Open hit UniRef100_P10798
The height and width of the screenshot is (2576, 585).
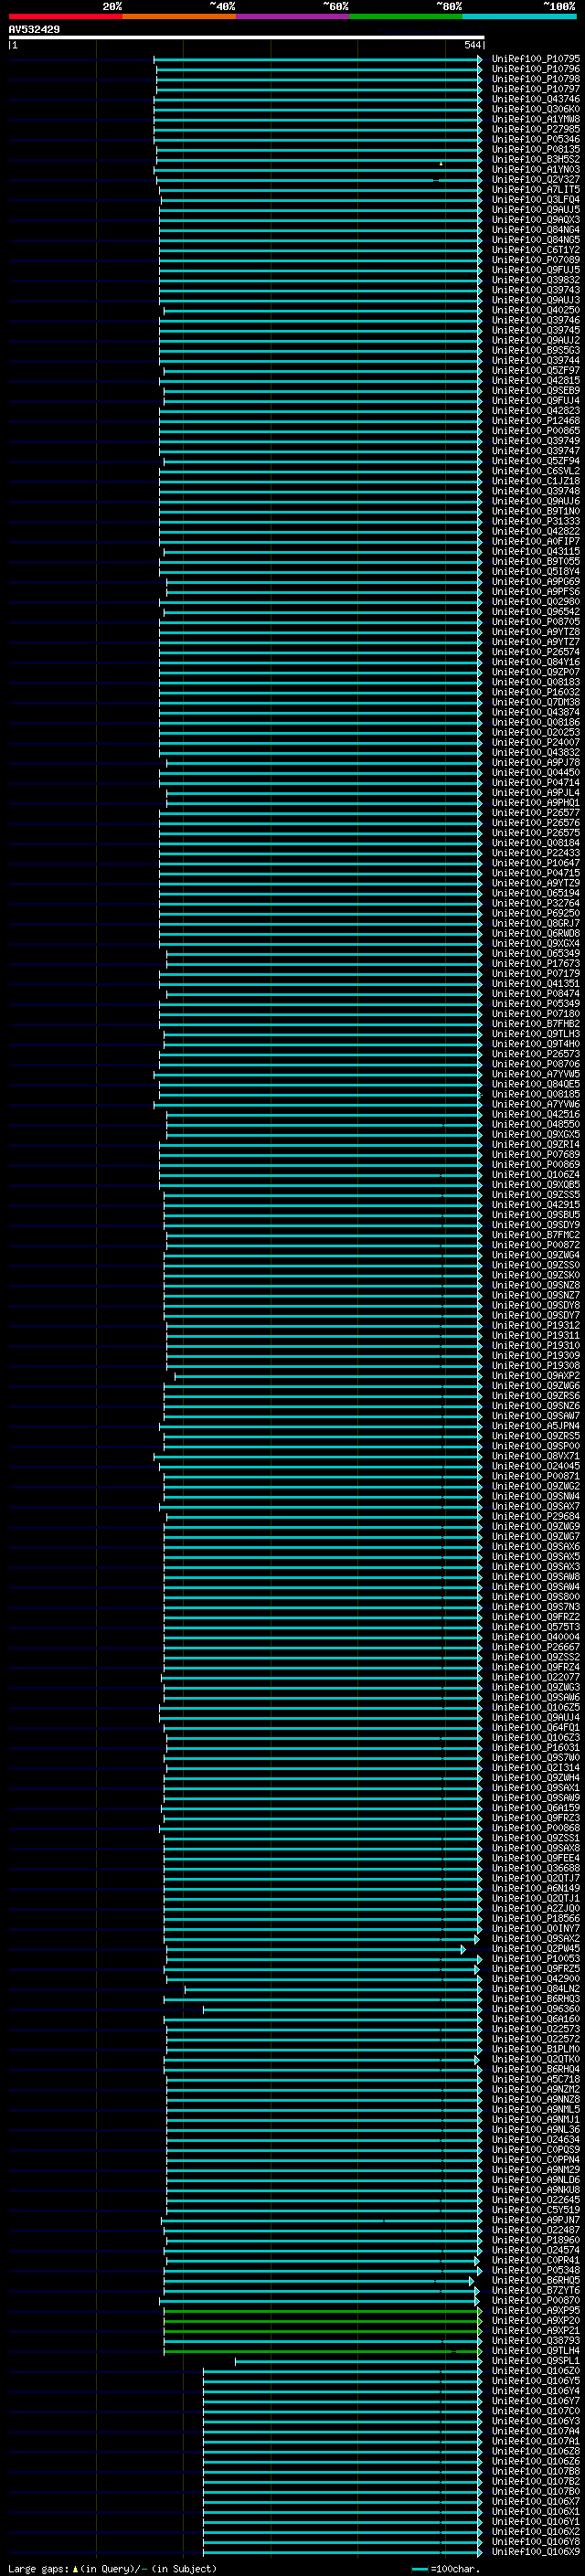pyautogui.click(x=536, y=79)
